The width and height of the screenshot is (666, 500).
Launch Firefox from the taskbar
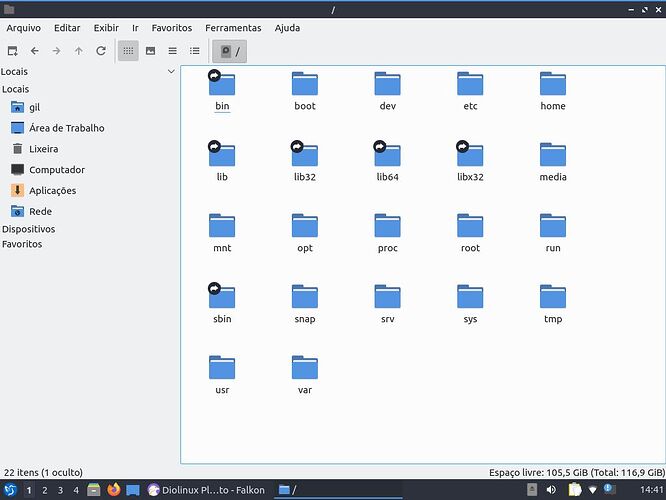[113, 490]
